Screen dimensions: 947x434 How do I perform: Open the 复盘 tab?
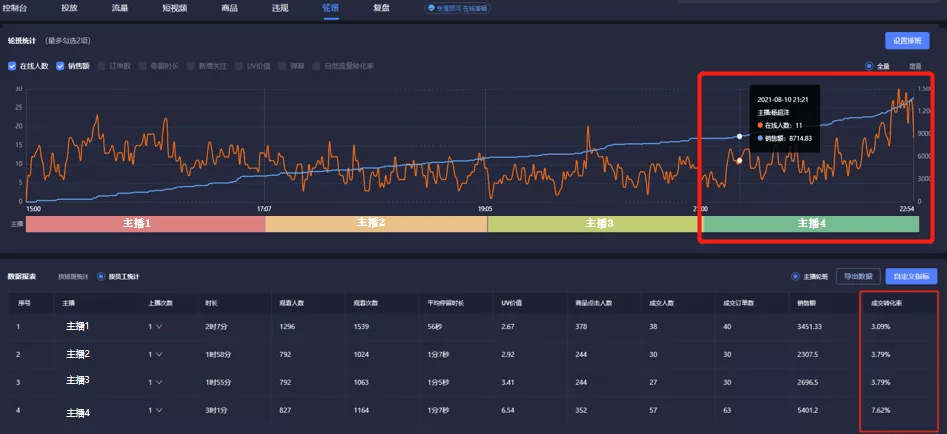pyautogui.click(x=381, y=7)
